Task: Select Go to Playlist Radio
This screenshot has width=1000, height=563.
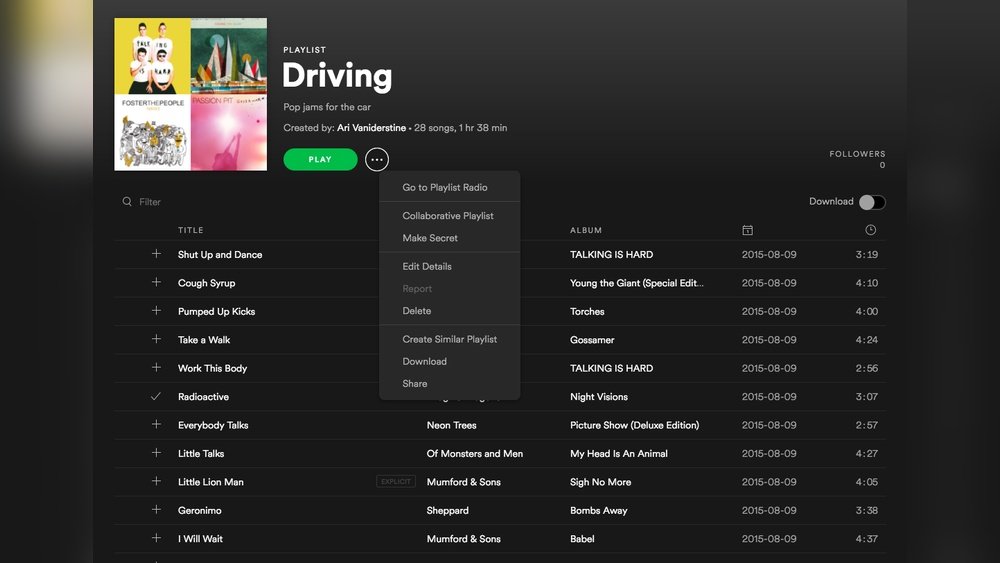Action: point(445,187)
